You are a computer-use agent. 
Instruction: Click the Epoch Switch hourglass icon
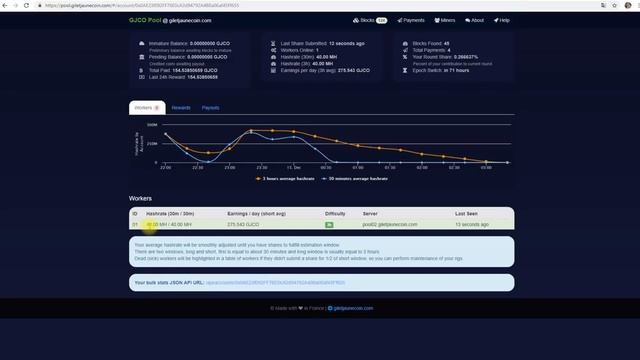point(405,70)
